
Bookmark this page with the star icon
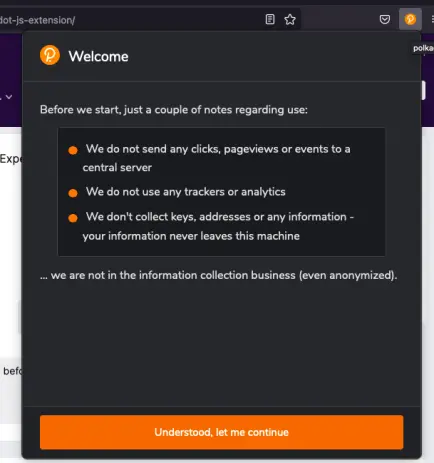coord(290,19)
